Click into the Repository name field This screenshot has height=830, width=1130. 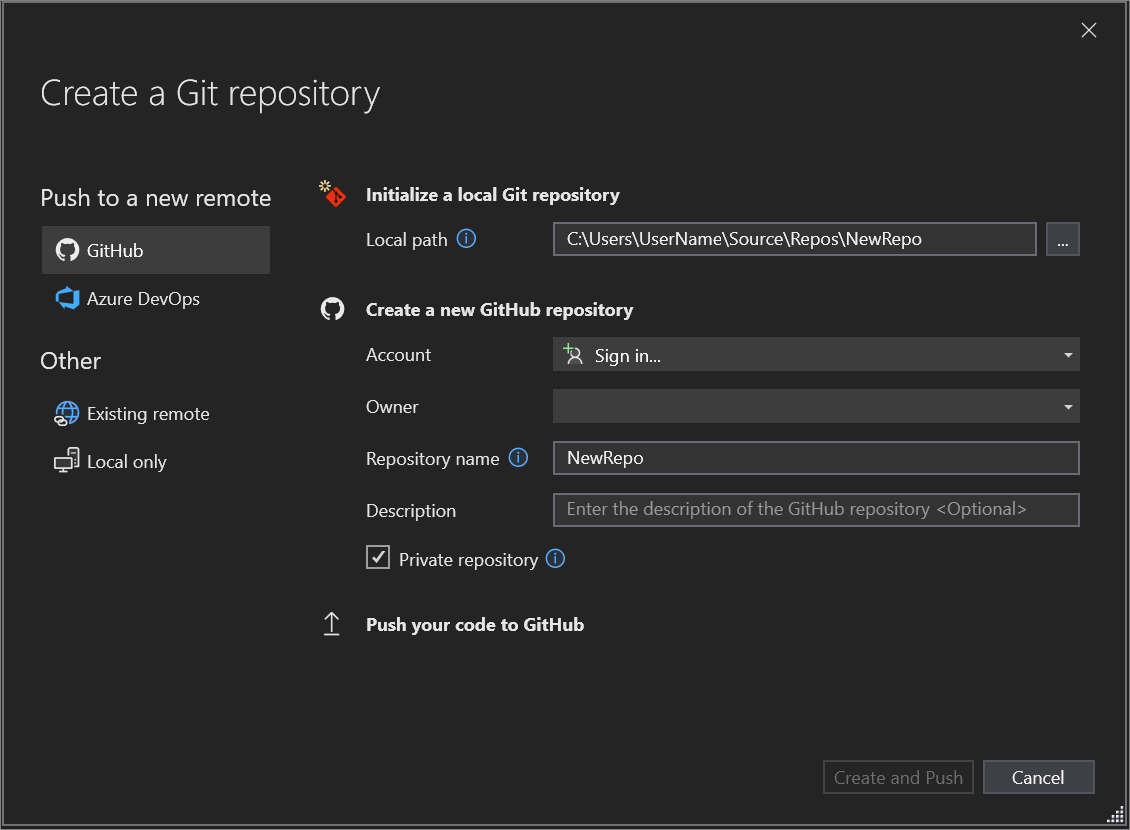pyautogui.click(x=815, y=458)
